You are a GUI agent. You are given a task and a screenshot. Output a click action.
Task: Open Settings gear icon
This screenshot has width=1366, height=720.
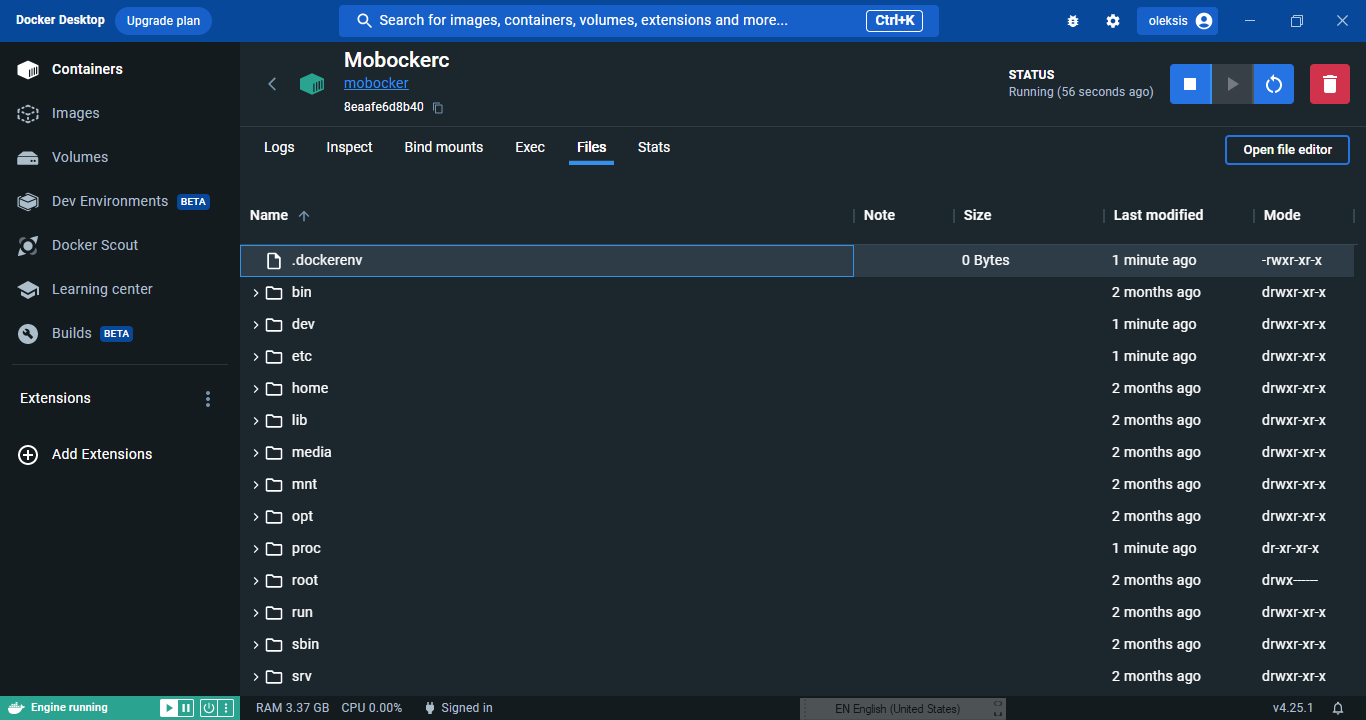pos(1113,21)
